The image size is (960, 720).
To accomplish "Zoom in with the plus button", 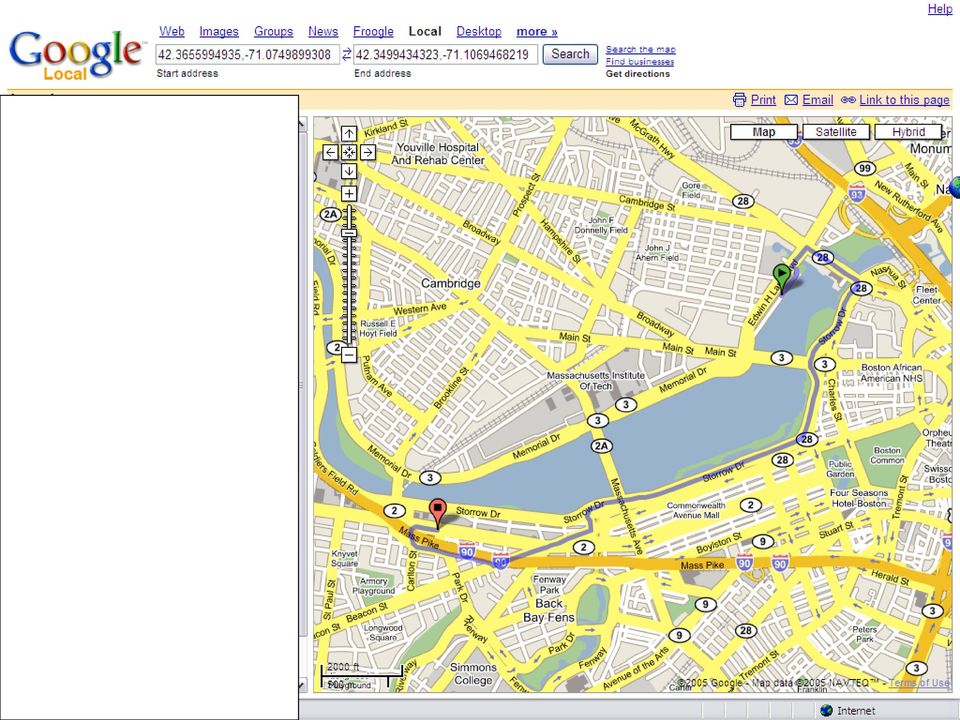I will pos(348,193).
